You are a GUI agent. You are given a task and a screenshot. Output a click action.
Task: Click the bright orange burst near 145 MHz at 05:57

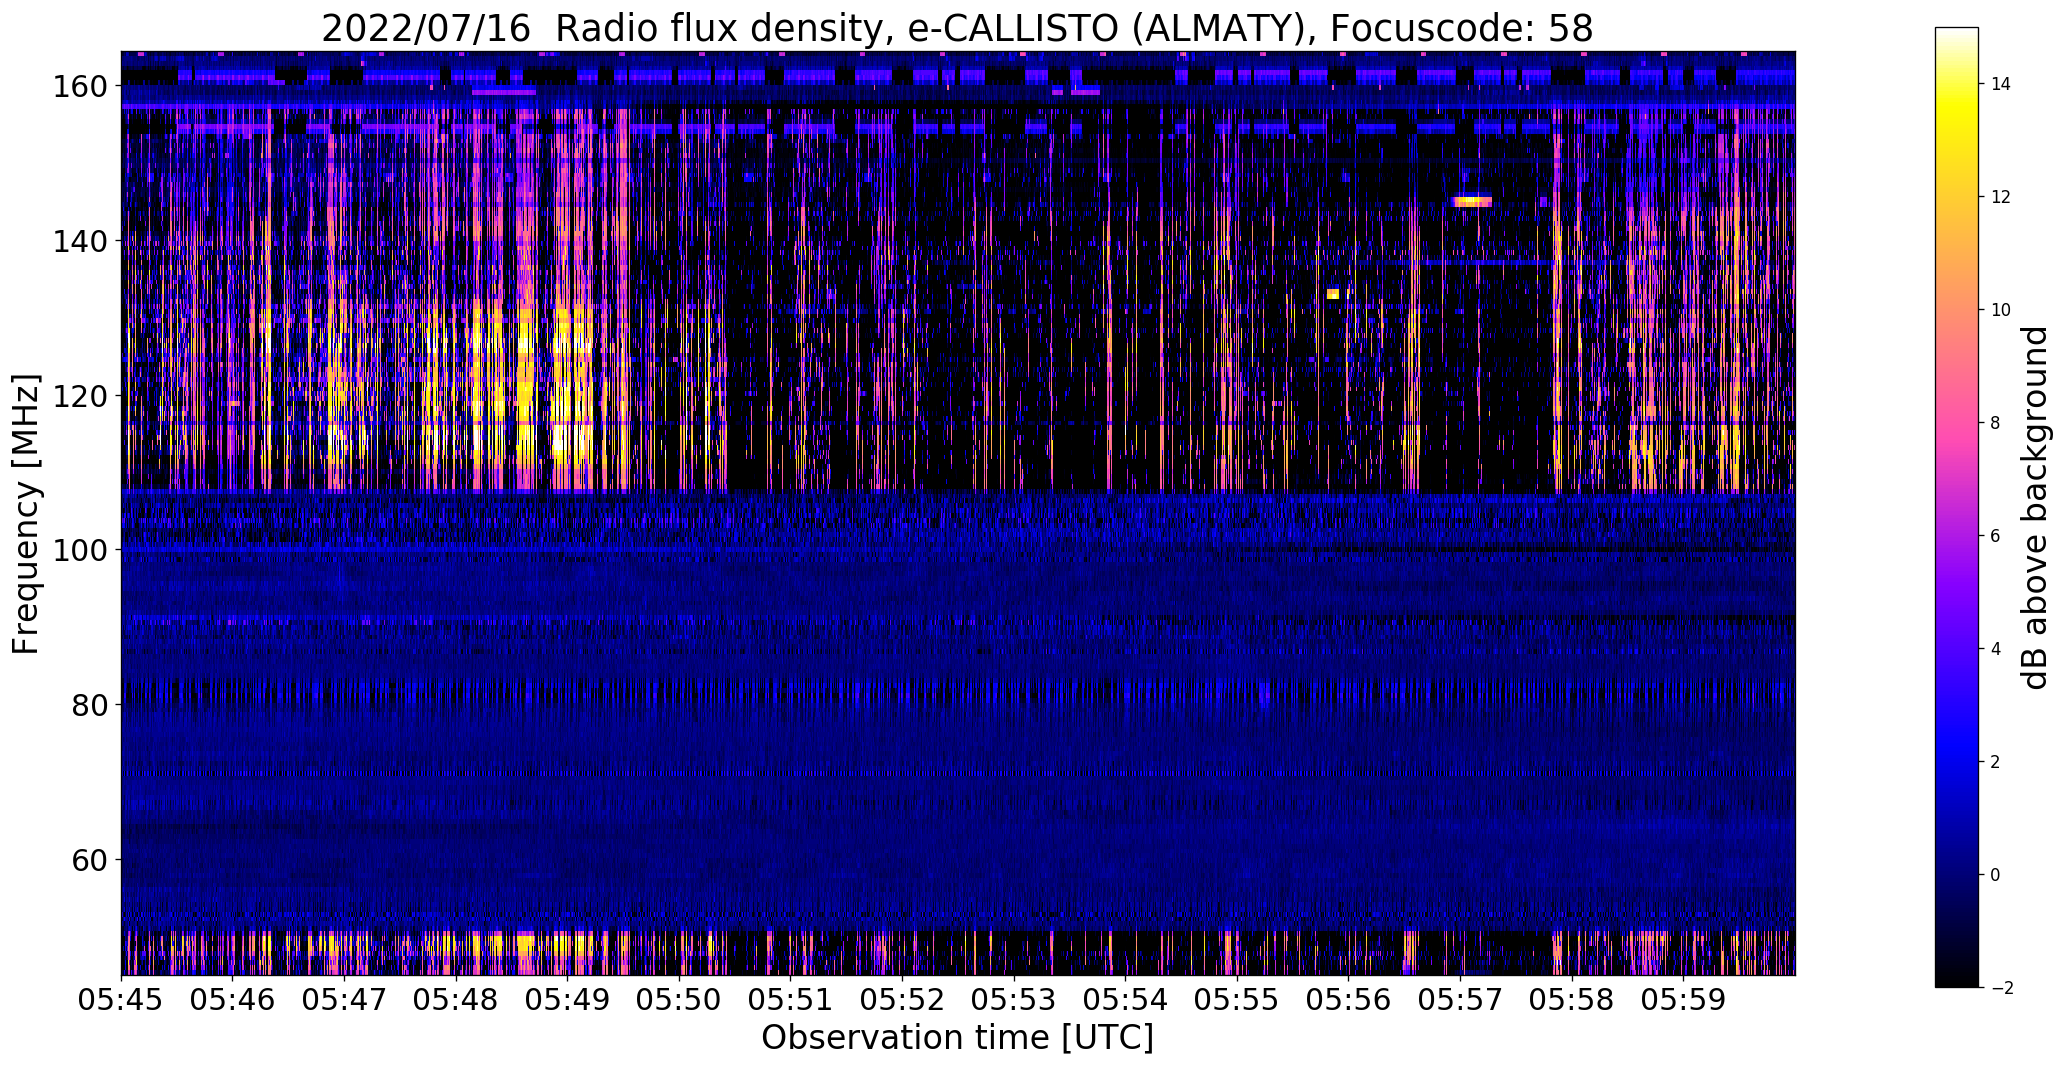pos(1472,201)
